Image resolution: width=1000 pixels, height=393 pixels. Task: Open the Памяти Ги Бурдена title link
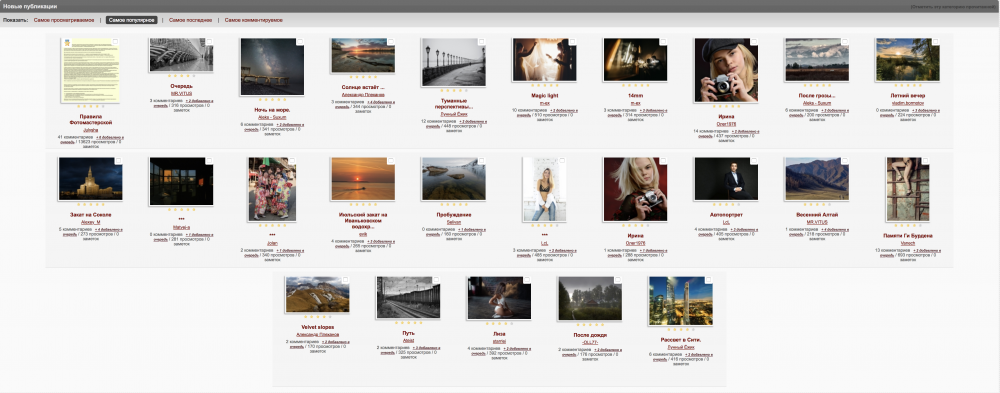[908, 235]
